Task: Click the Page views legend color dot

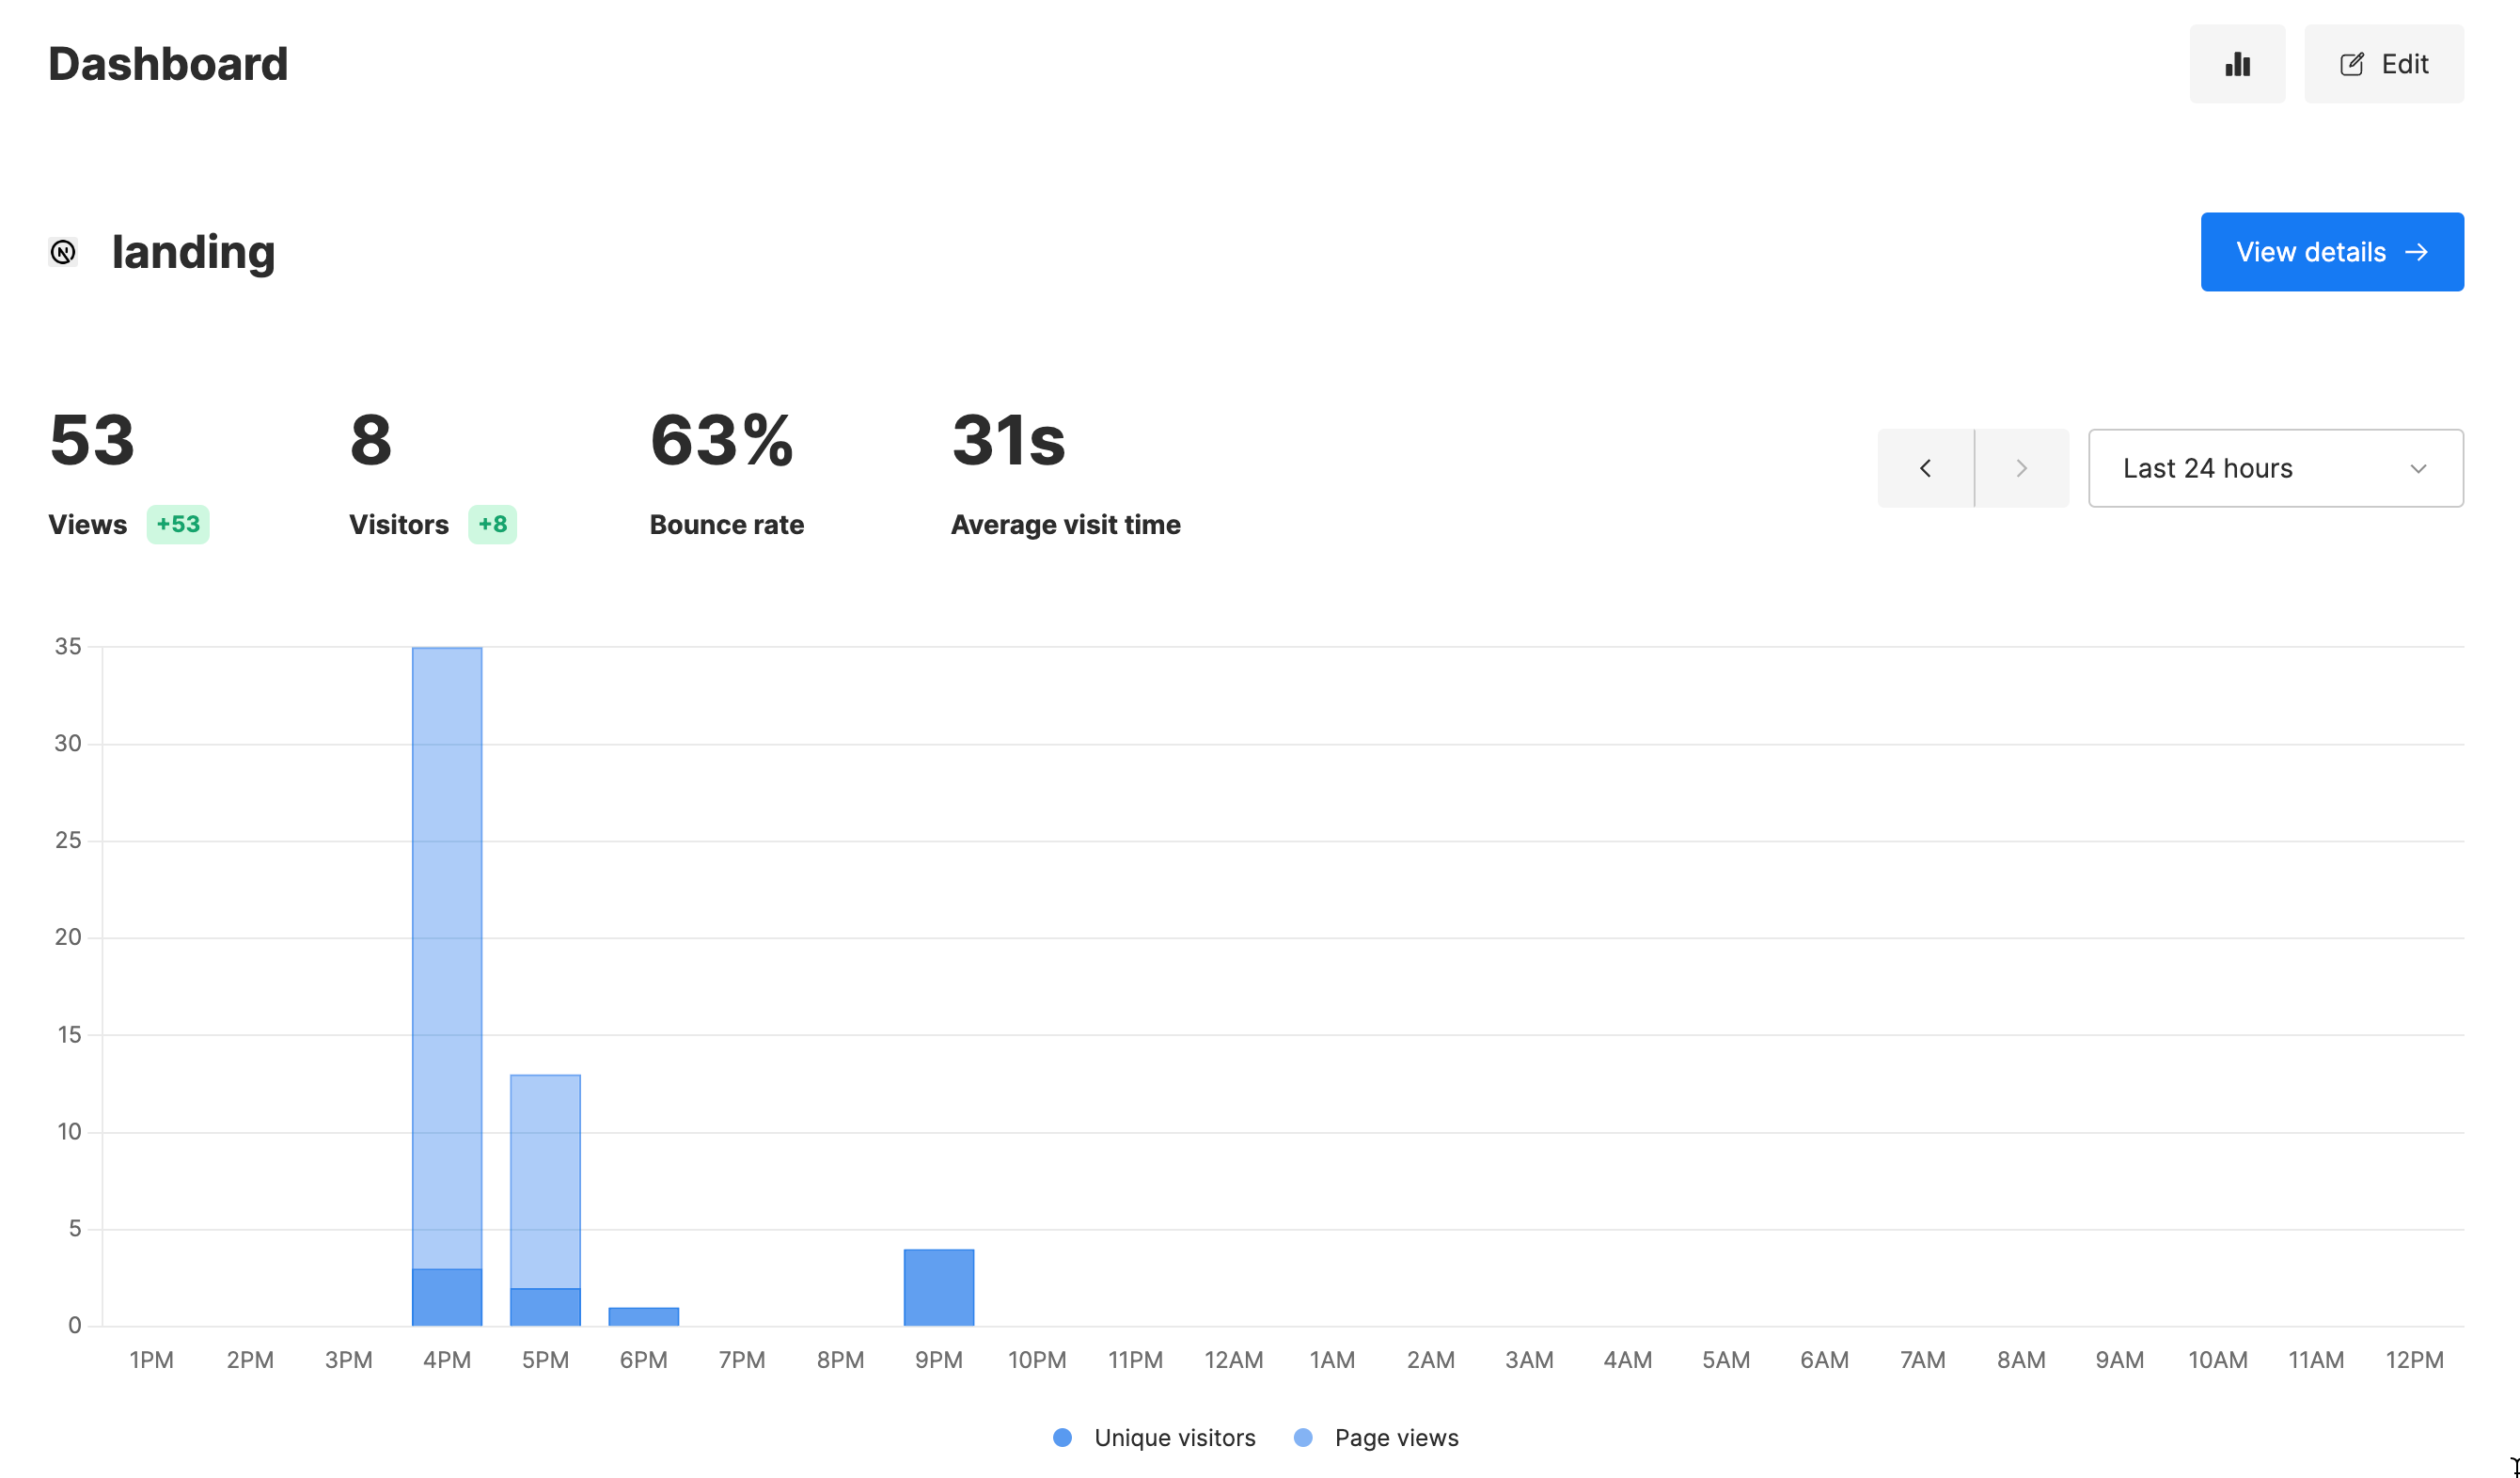Action: pos(1303,1437)
